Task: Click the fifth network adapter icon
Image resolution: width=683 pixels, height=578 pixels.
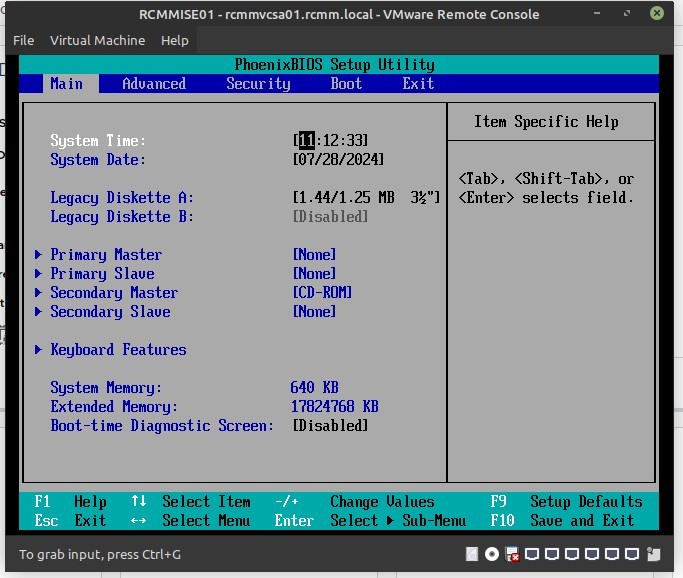Action: pyautogui.click(x=612, y=554)
